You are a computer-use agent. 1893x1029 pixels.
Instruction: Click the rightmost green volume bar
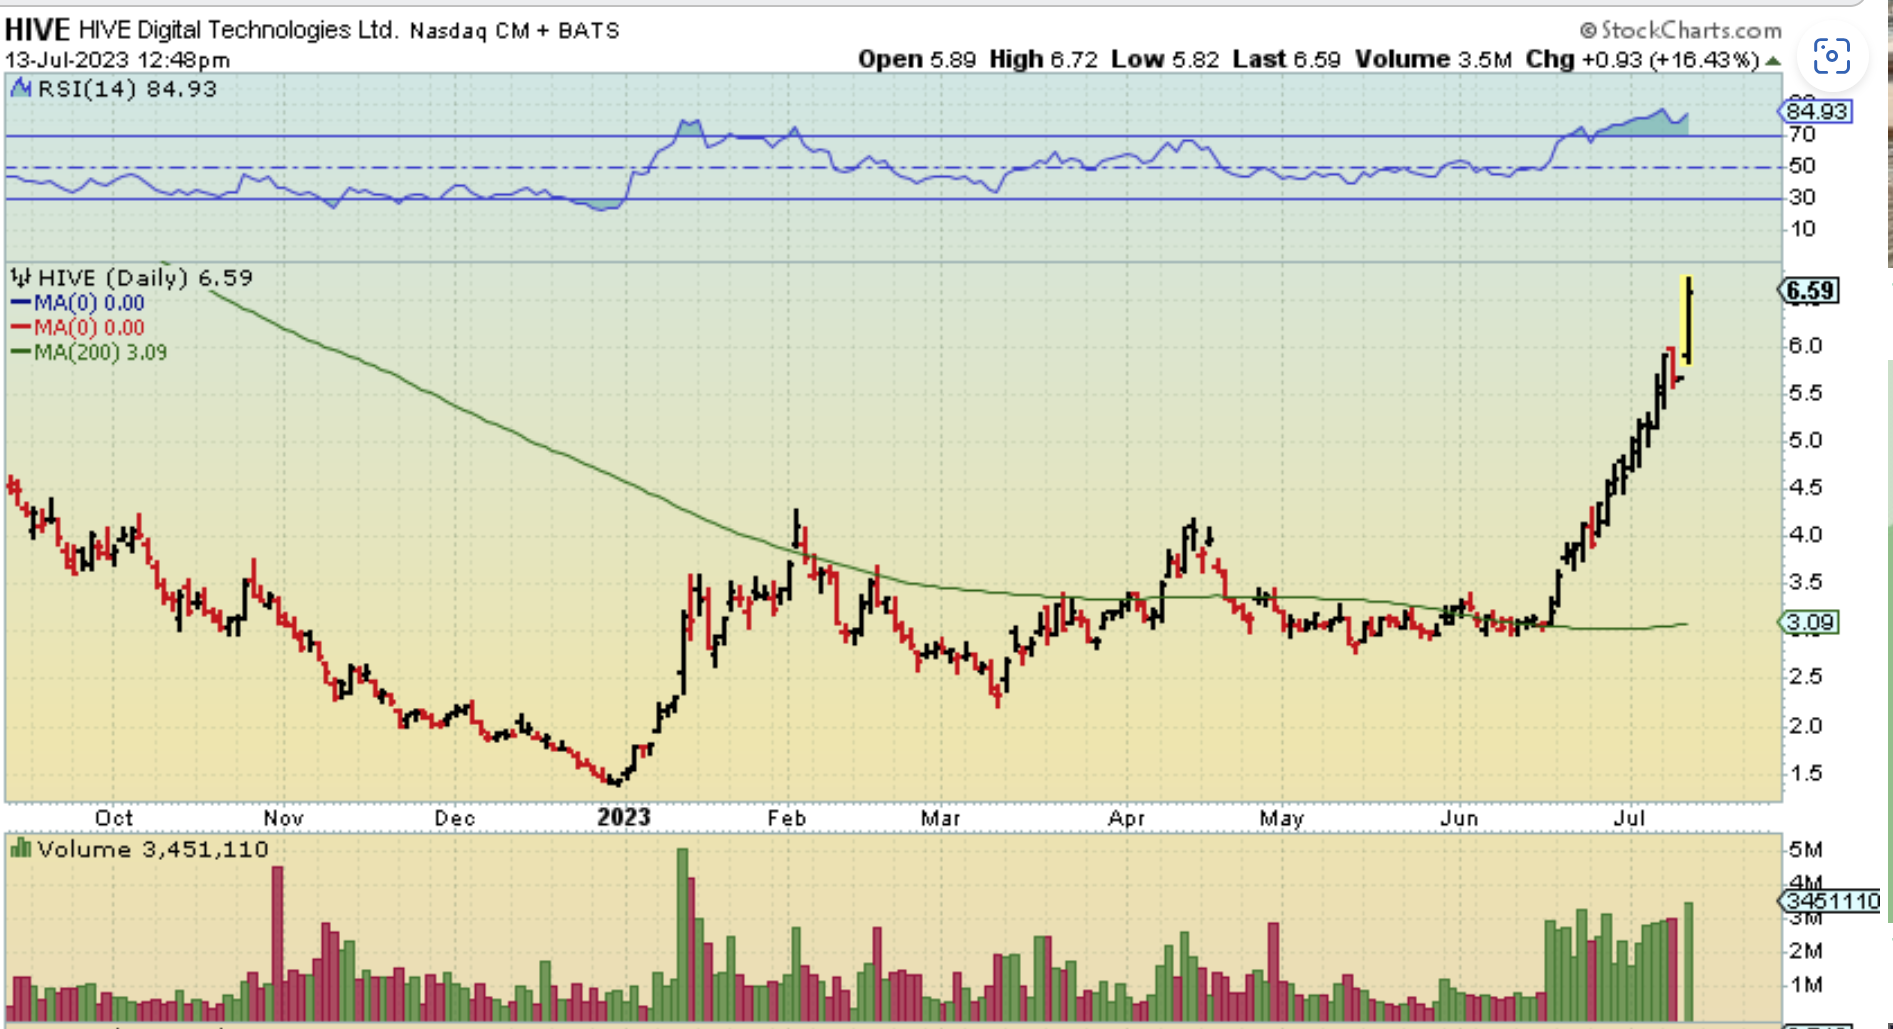(1689, 961)
